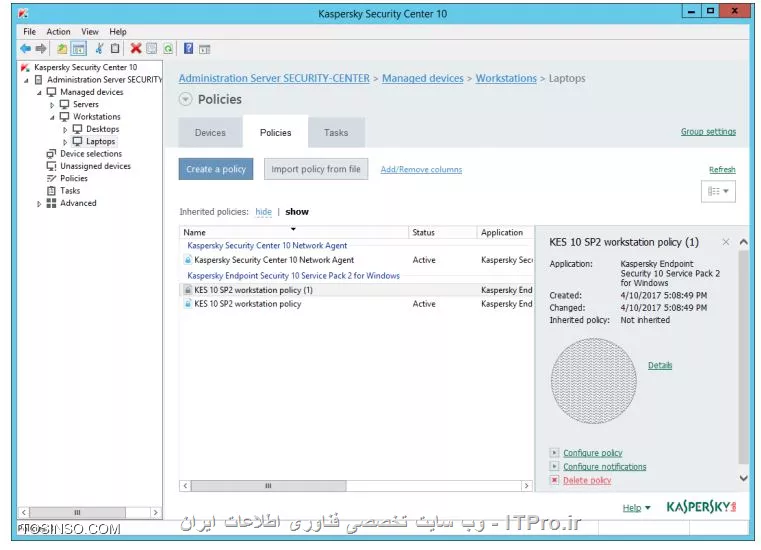The height and width of the screenshot is (550, 761).
Task: Click the red X icon beside Delete policy
Action: click(x=554, y=480)
